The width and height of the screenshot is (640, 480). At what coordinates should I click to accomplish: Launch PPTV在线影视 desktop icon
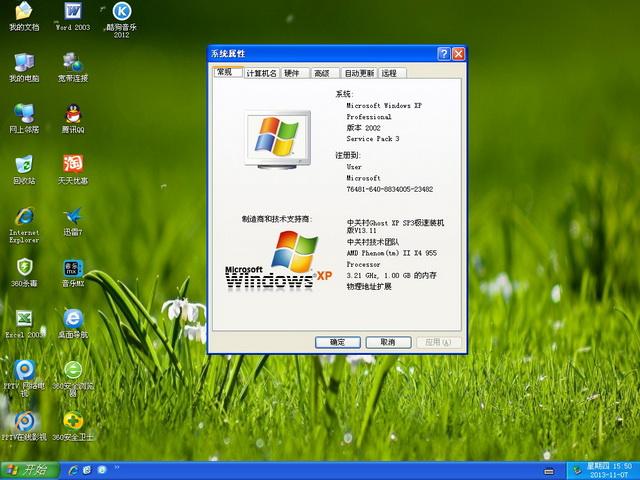pyautogui.click(x=24, y=427)
